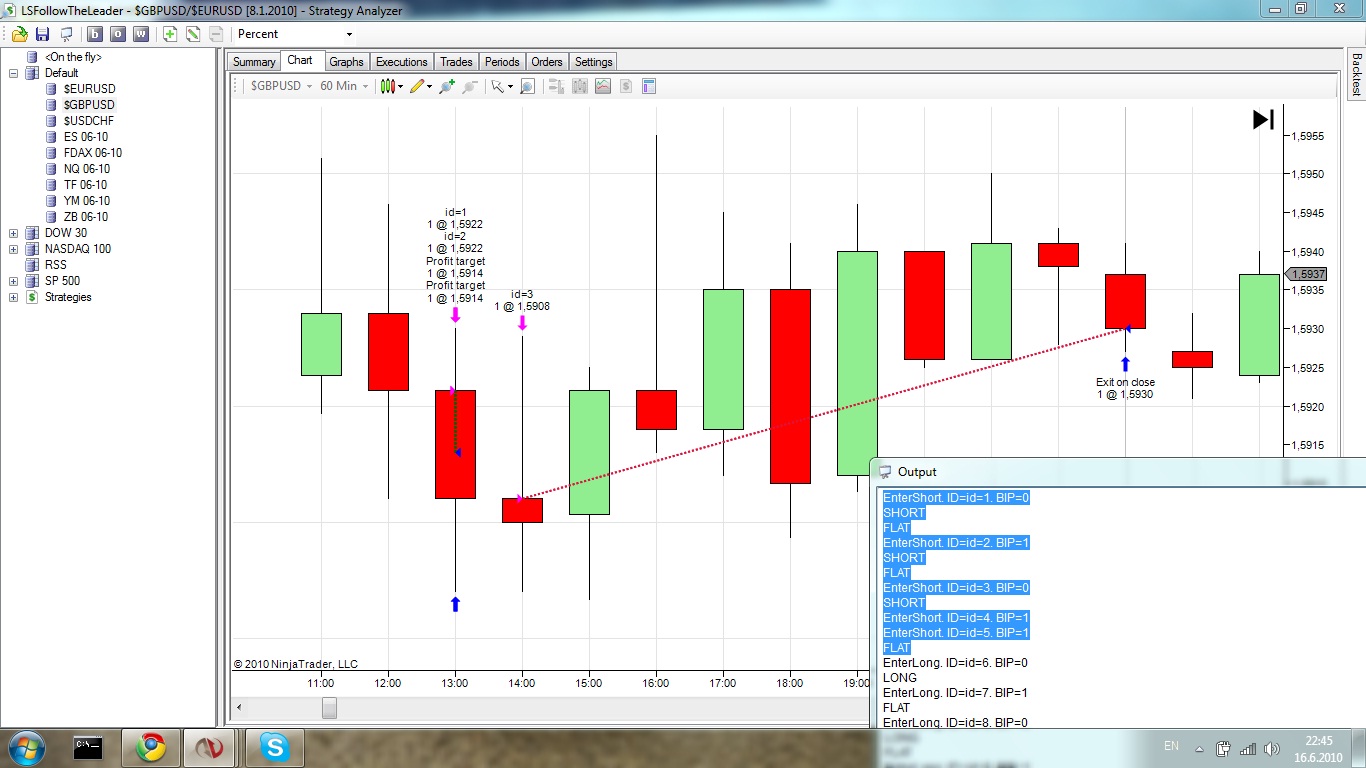Viewport: 1366px width, 768px height.
Task: Select the Chart tab
Action: [300, 61]
